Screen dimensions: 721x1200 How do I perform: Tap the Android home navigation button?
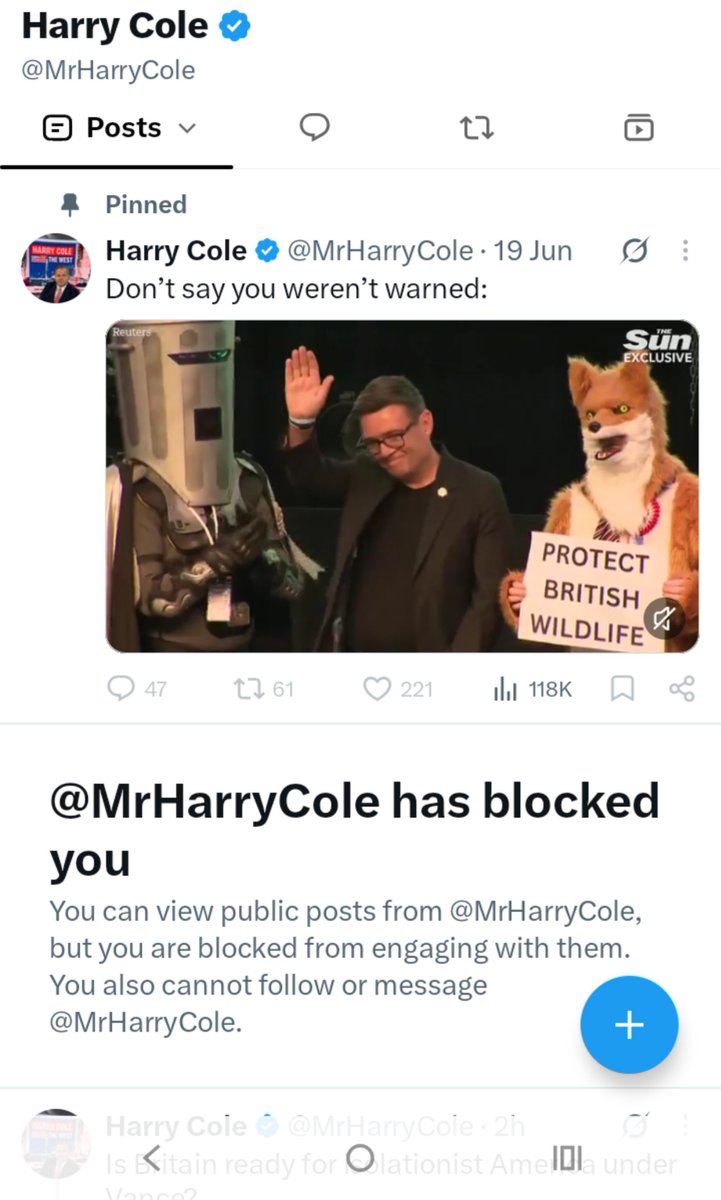pyautogui.click(x=360, y=1158)
